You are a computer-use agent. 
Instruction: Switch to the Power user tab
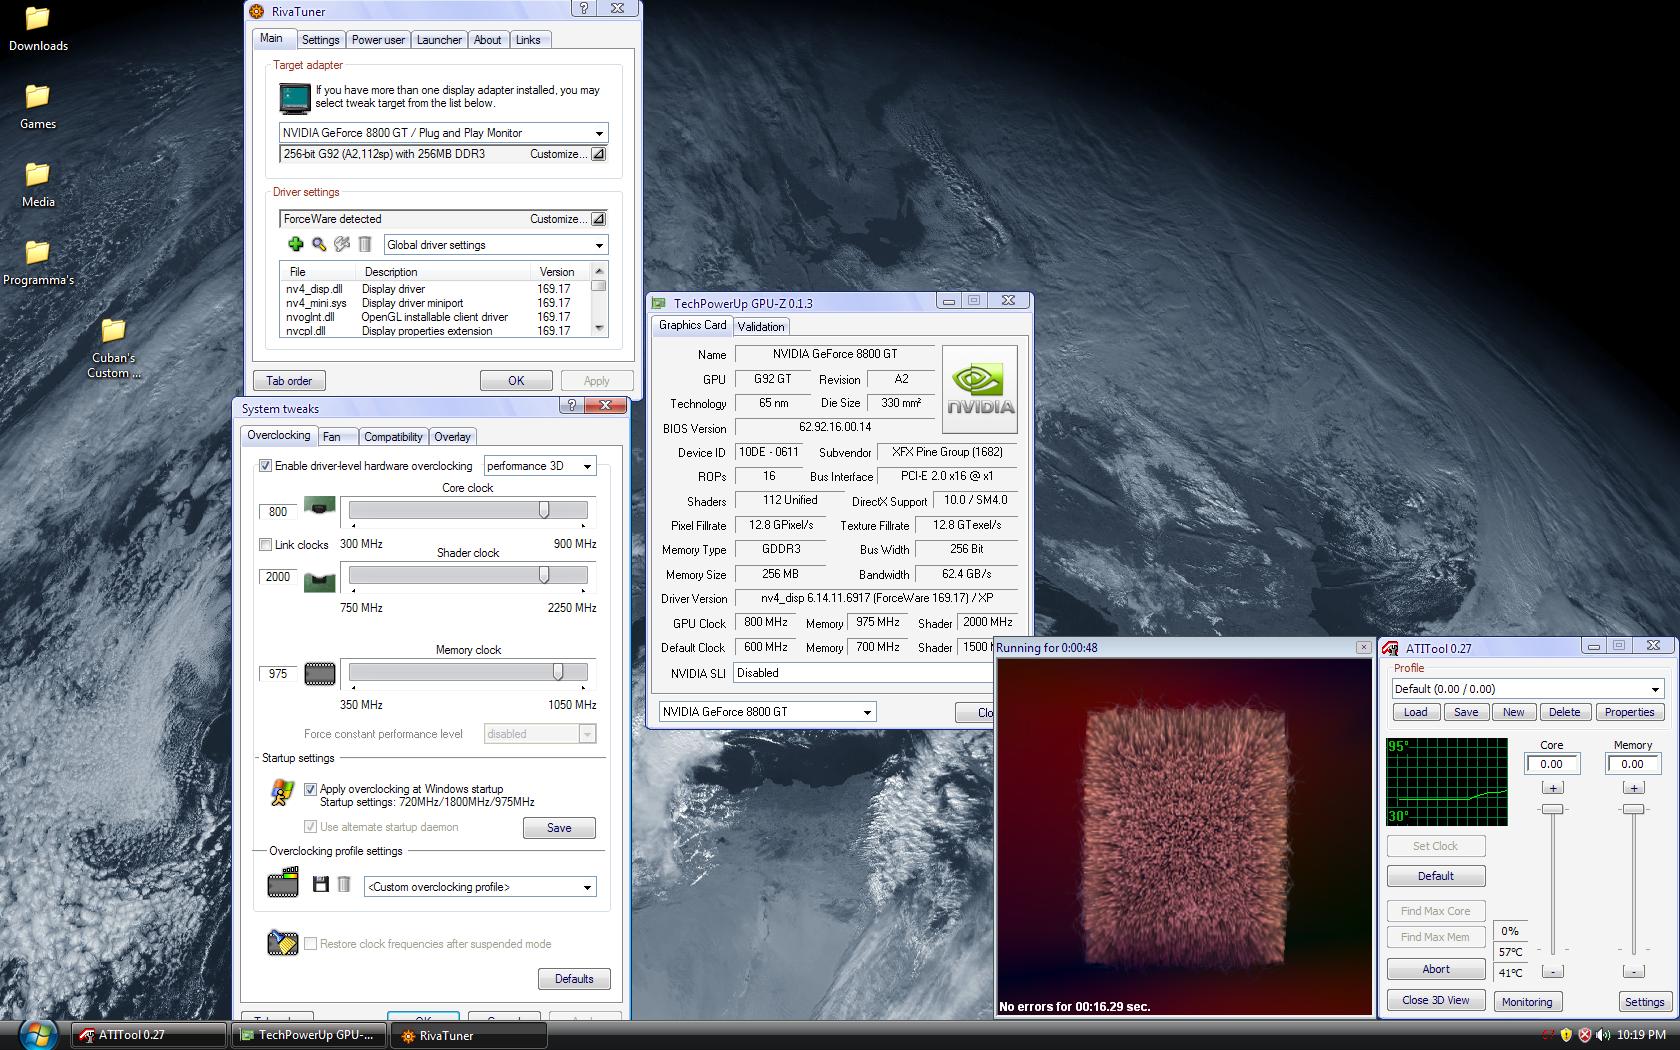(378, 40)
